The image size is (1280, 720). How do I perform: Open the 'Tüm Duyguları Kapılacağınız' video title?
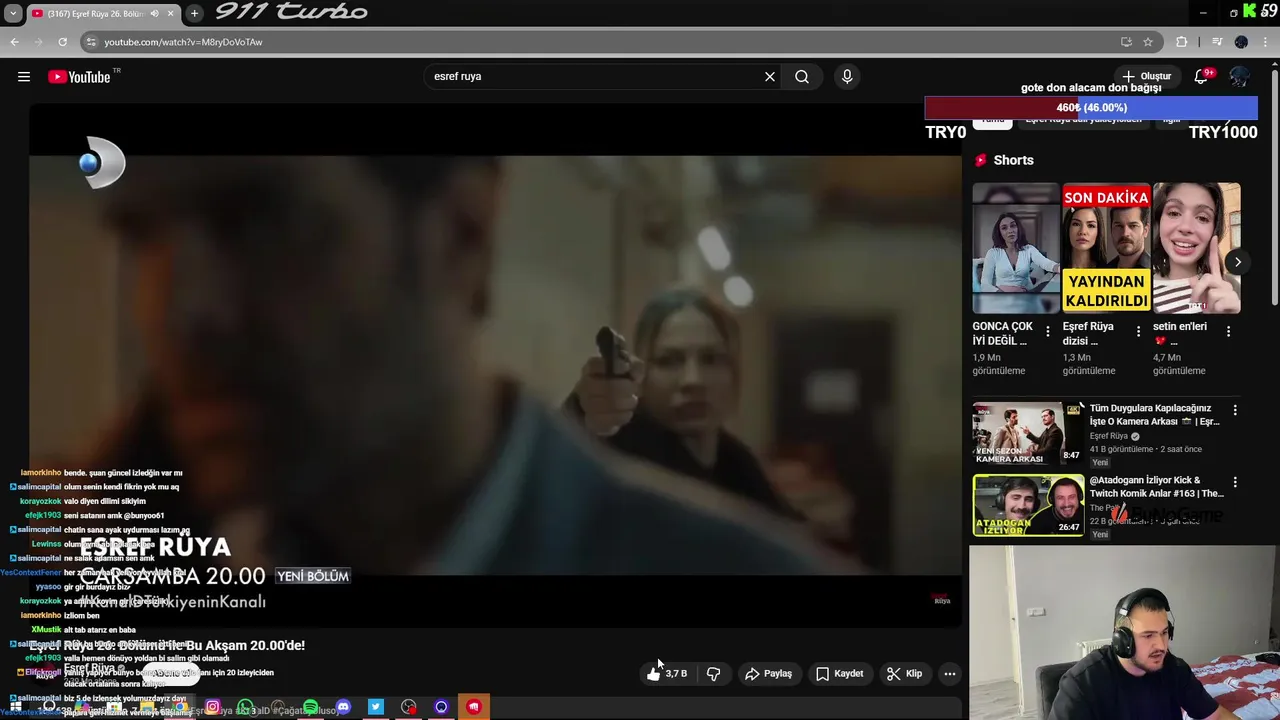(x=1154, y=415)
